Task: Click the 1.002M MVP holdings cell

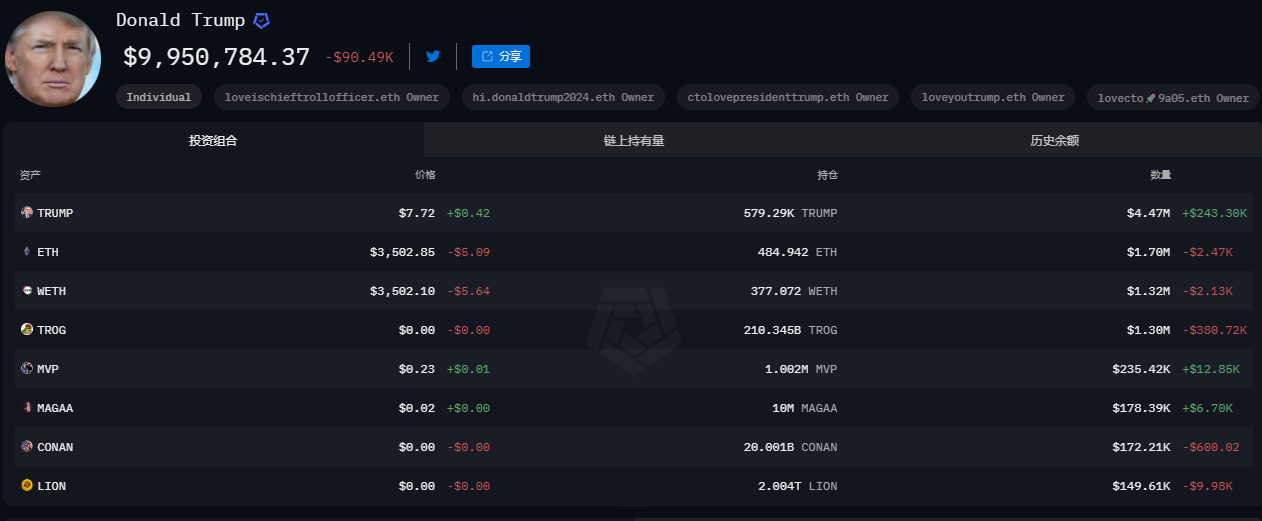Action: pos(800,369)
